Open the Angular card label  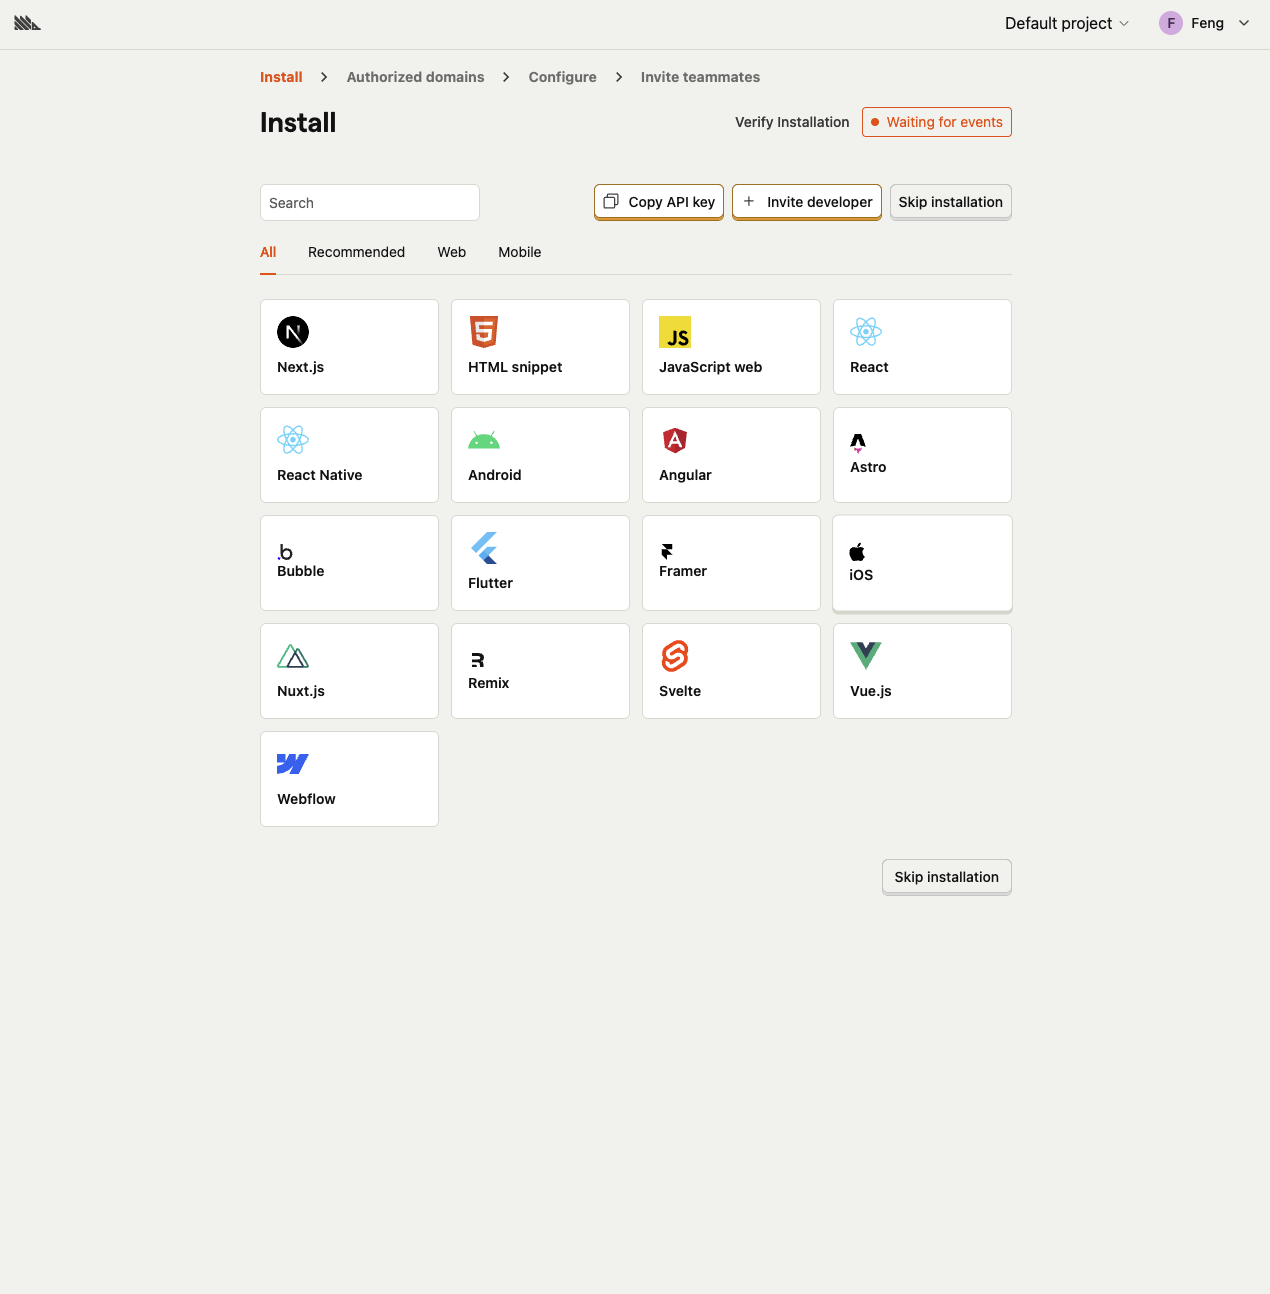[685, 475]
